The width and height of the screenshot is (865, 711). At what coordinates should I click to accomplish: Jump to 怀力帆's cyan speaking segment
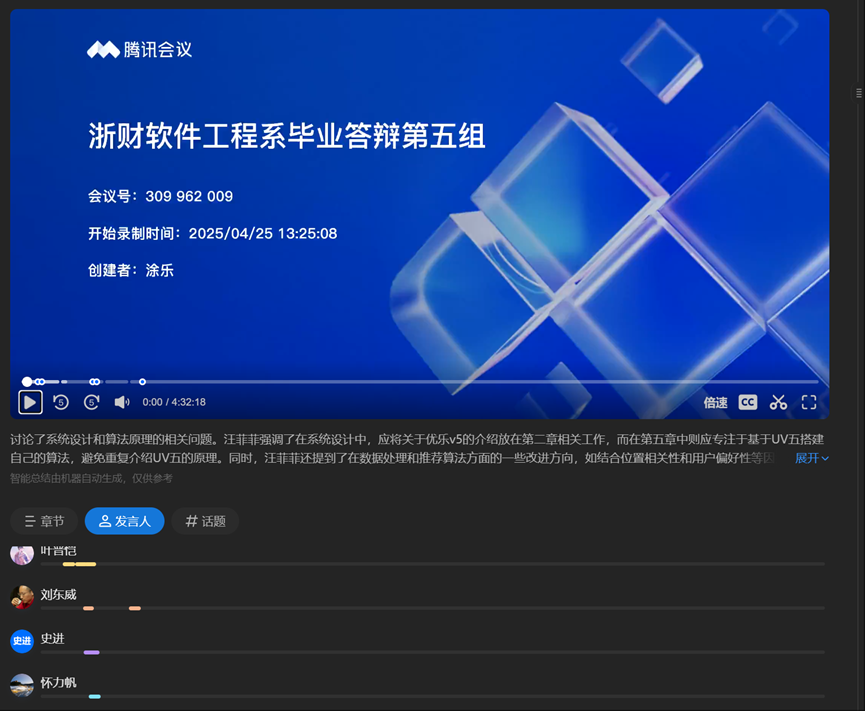[95, 696]
